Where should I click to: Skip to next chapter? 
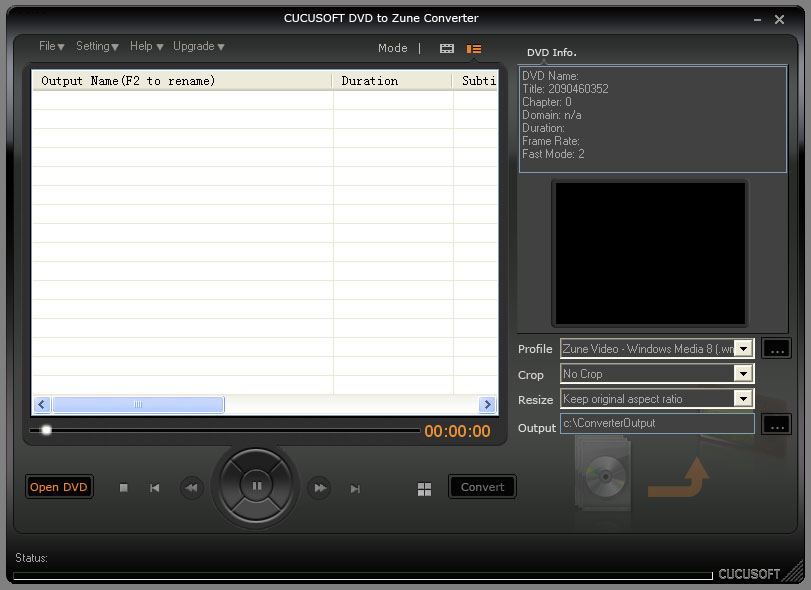pyautogui.click(x=355, y=488)
